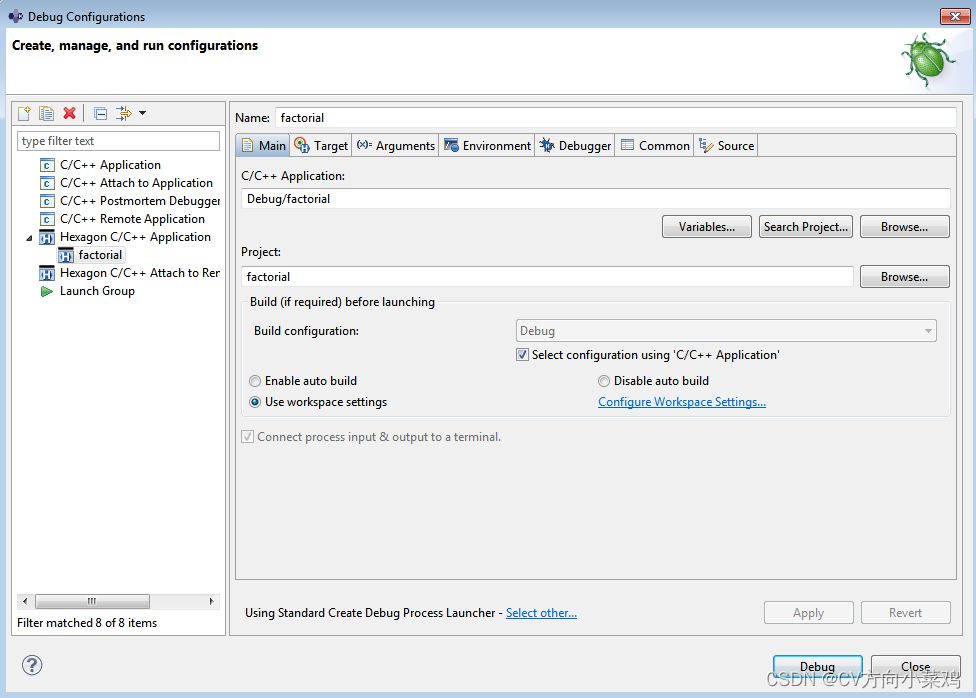Click the Duplicate launch configuration icon
Screen dimensions: 976x698
pos(47,113)
